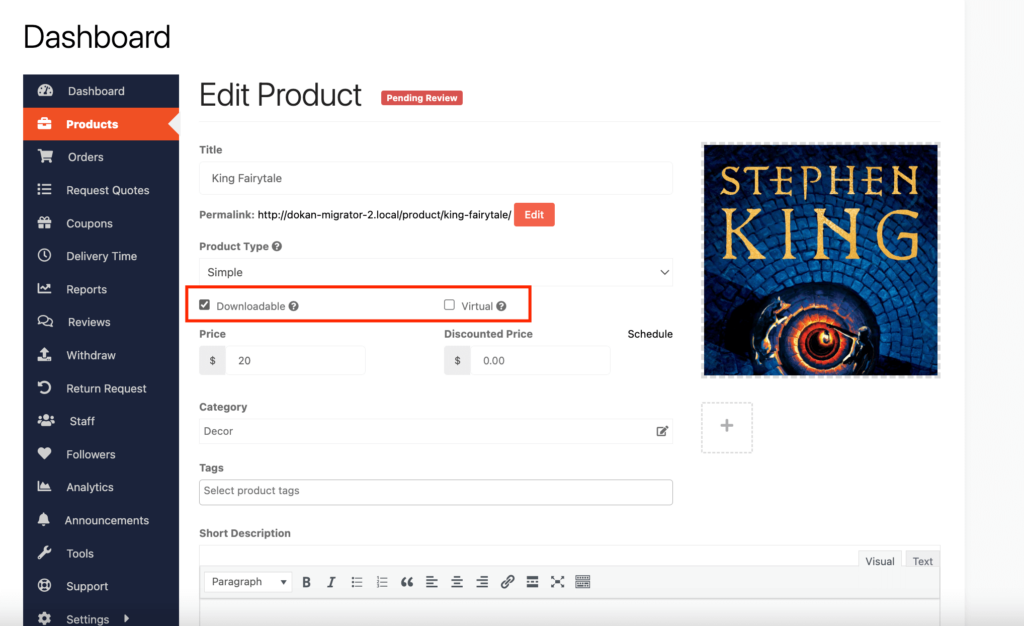Add a gallery image with plus box
This screenshot has width=1024, height=626.
pyautogui.click(x=727, y=427)
